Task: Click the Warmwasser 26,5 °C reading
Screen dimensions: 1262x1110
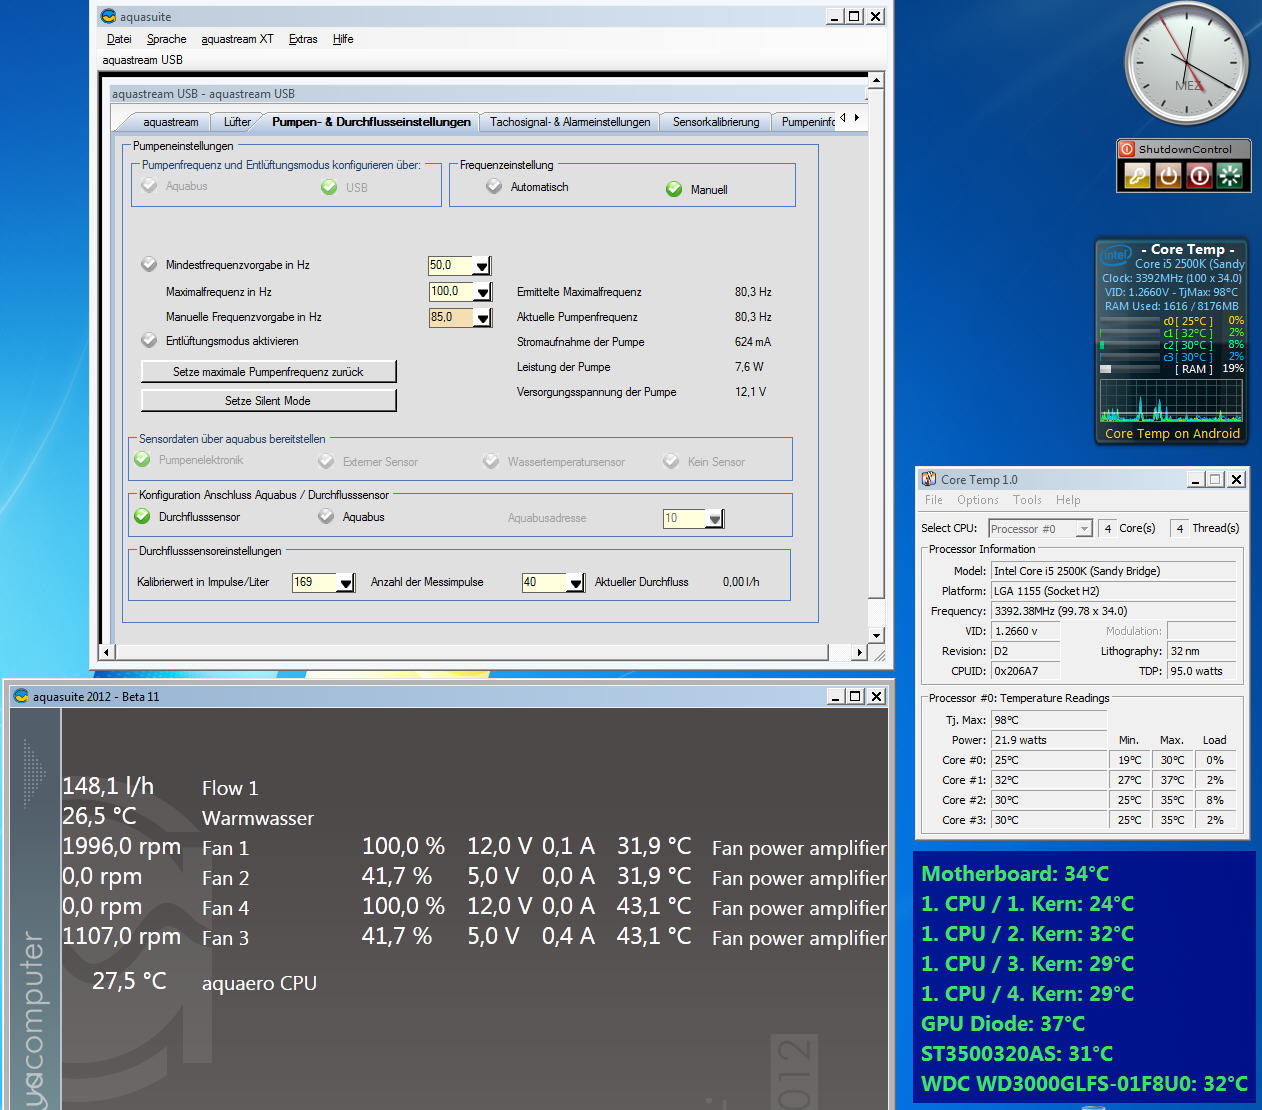Action: (99, 816)
